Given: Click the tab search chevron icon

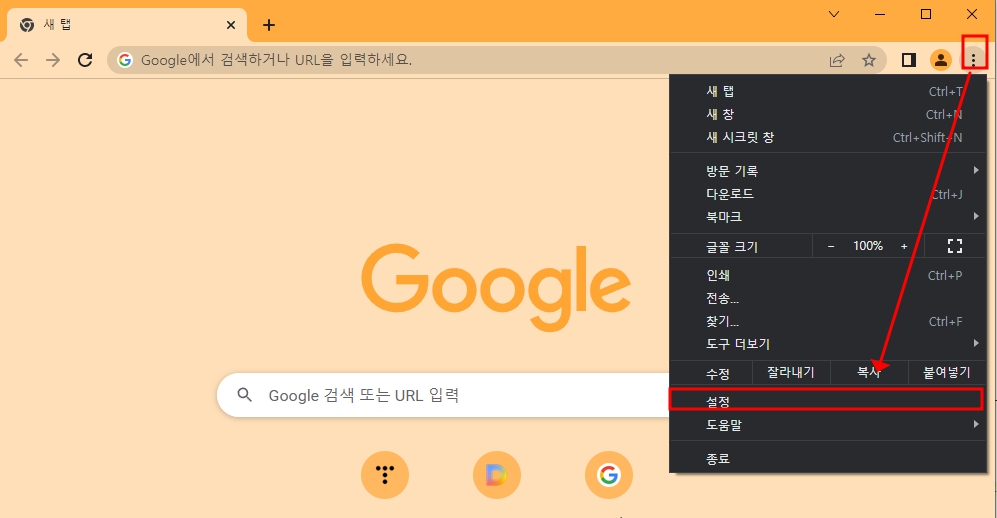Looking at the screenshot, I should click(x=834, y=14).
